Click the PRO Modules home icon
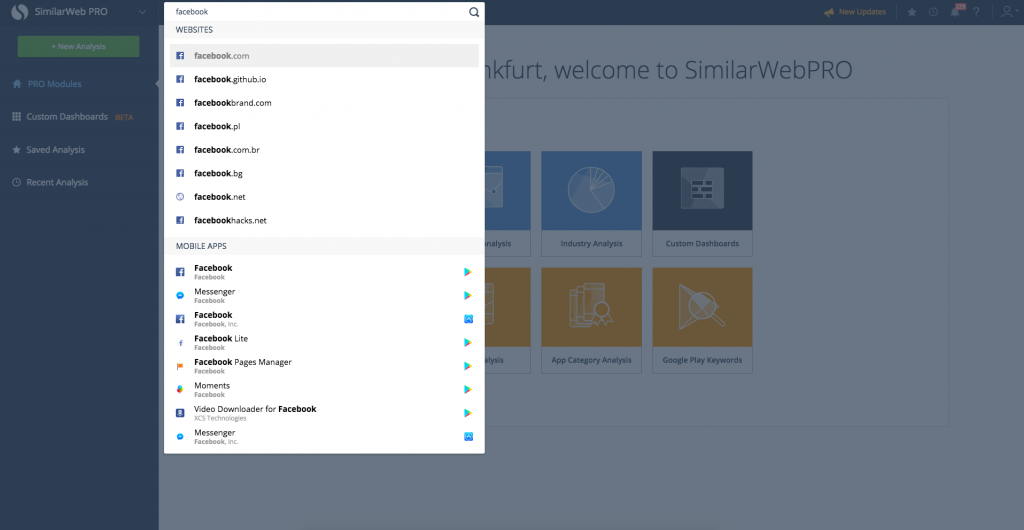This screenshot has width=1024, height=530. pyautogui.click(x=17, y=84)
